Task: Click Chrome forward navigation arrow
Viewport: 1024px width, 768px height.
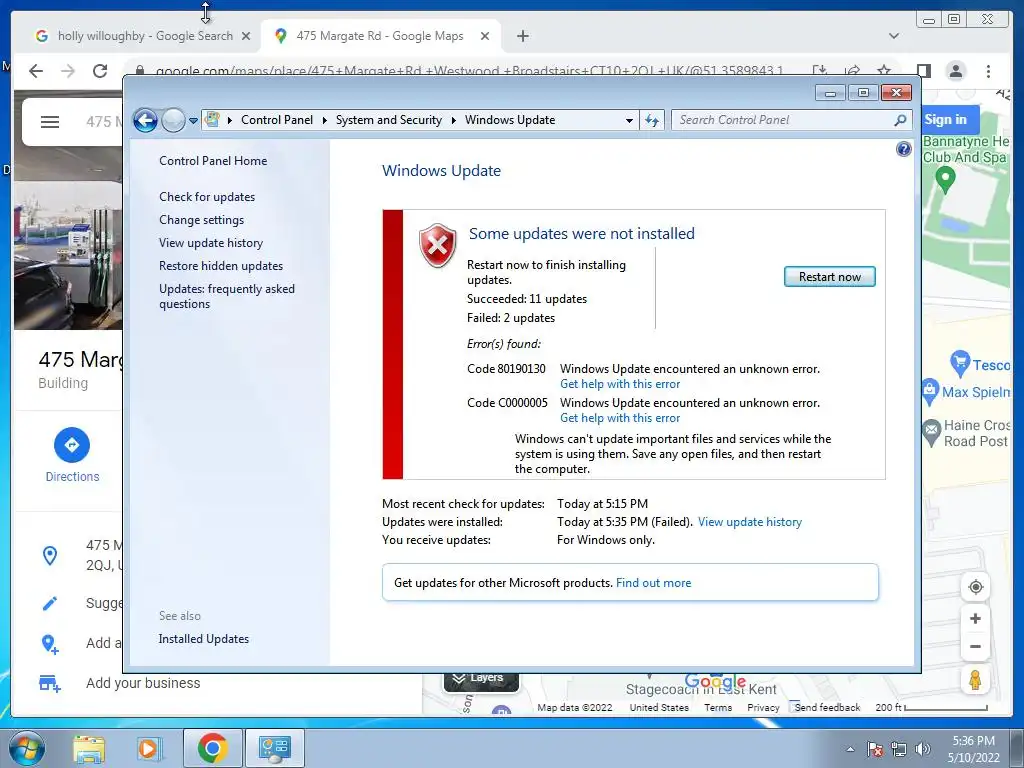Action: (x=68, y=71)
